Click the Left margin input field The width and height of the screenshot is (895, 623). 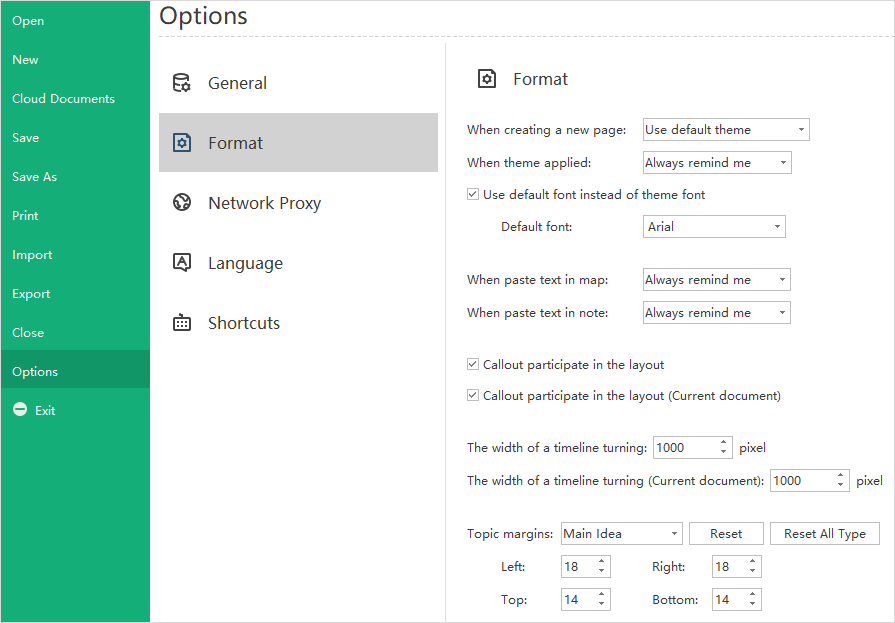point(578,567)
